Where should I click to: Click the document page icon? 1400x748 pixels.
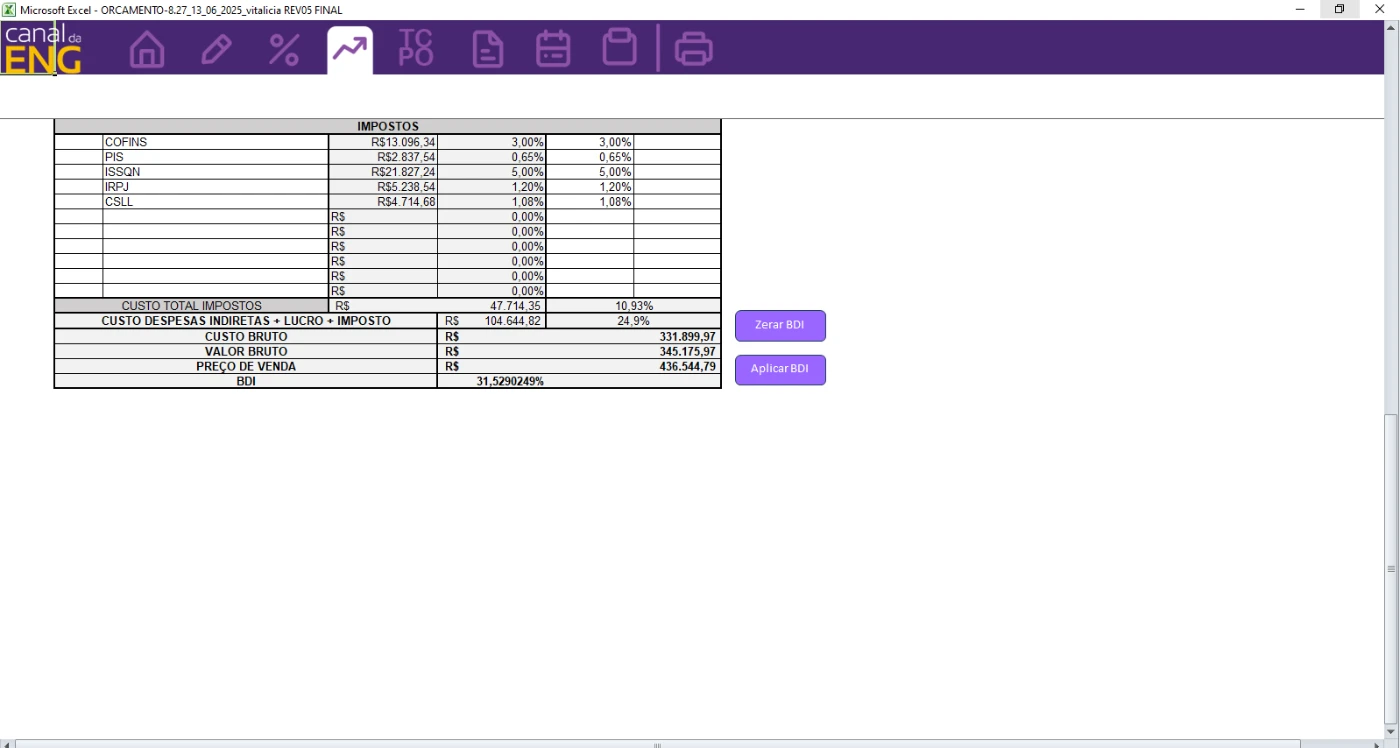(487, 49)
